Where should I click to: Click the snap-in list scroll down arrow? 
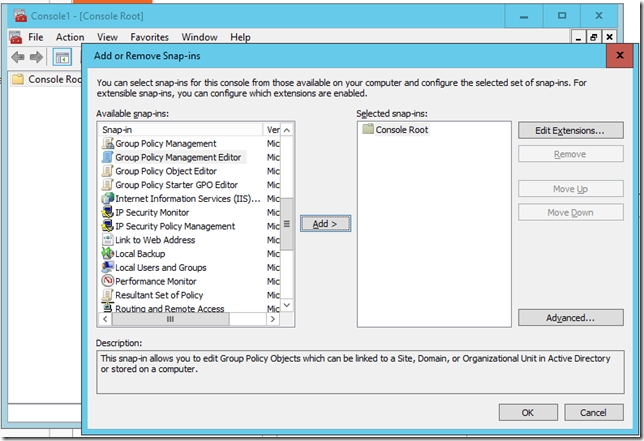[x=287, y=305]
